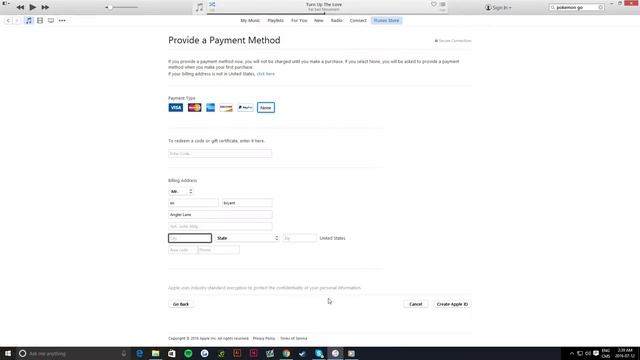Image resolution: width=640 pixels, height=360 pixels.
Task: Select the Movies library icon
Action: click(40, 20)
